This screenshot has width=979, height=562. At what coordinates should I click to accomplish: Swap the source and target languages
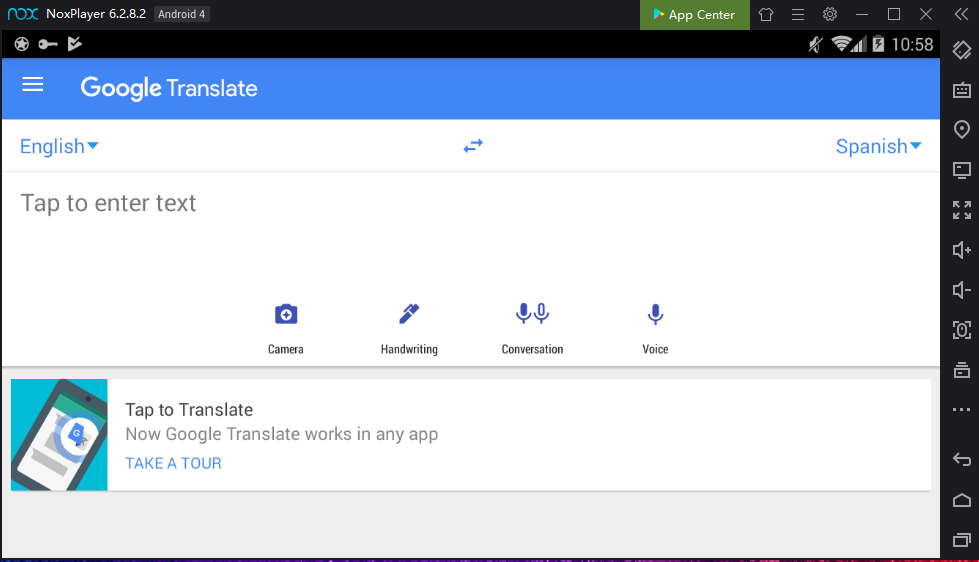473,145
